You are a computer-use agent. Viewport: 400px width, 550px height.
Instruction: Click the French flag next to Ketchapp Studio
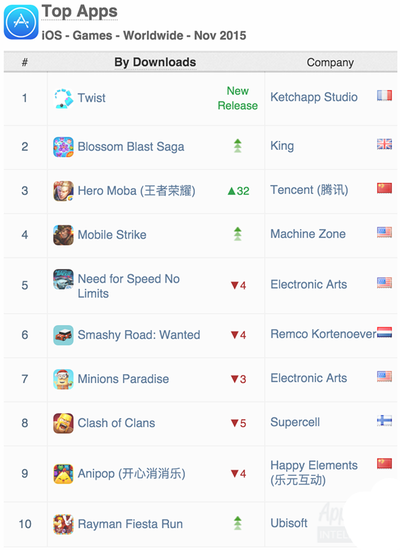[385, 95]
